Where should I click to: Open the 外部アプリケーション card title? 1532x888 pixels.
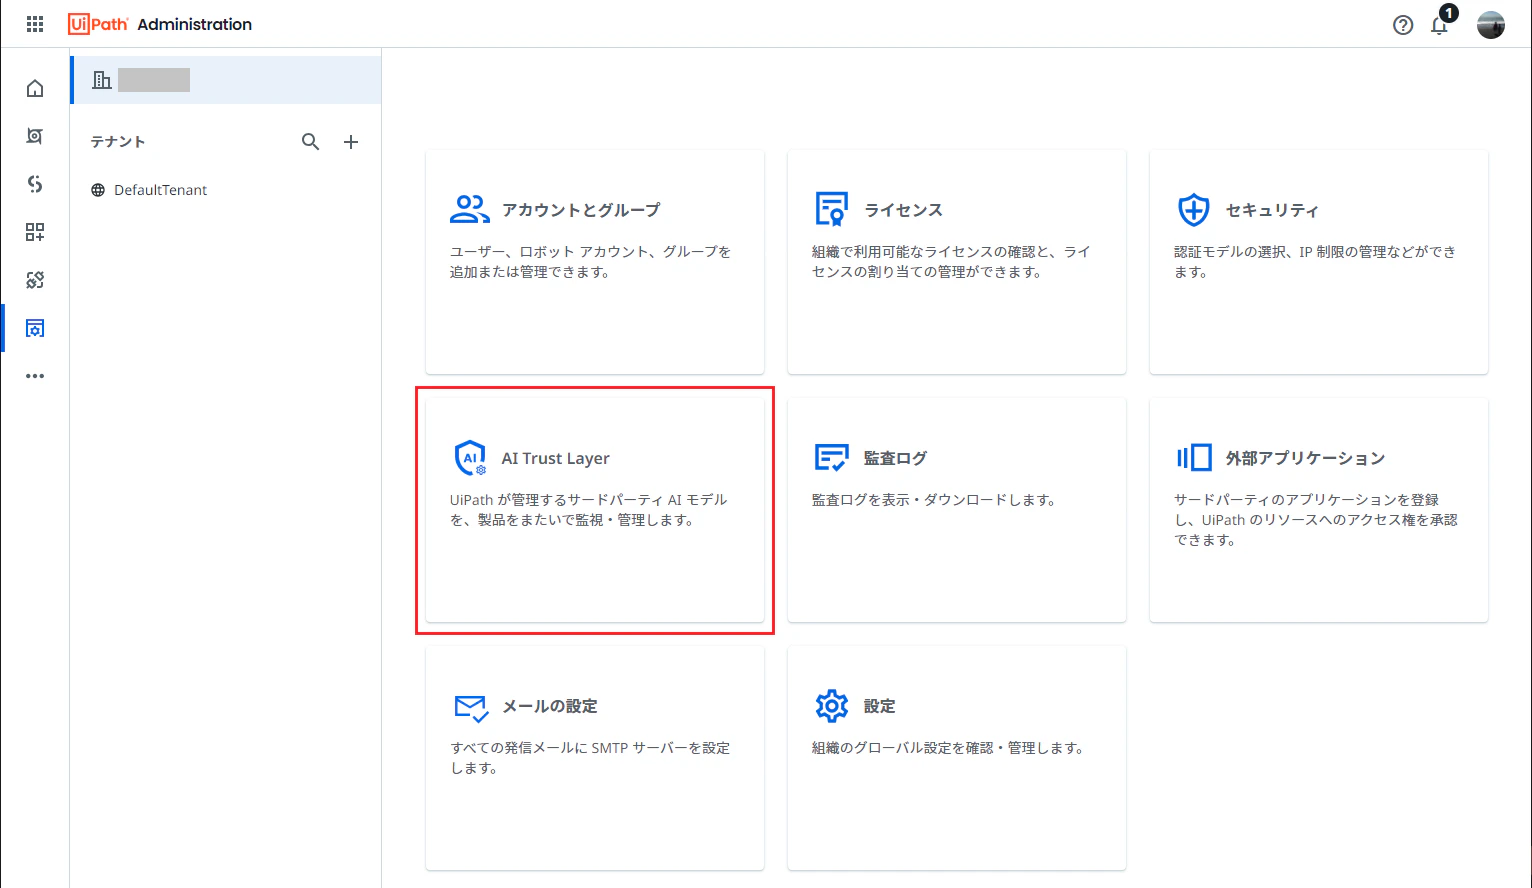point(1305,458)
